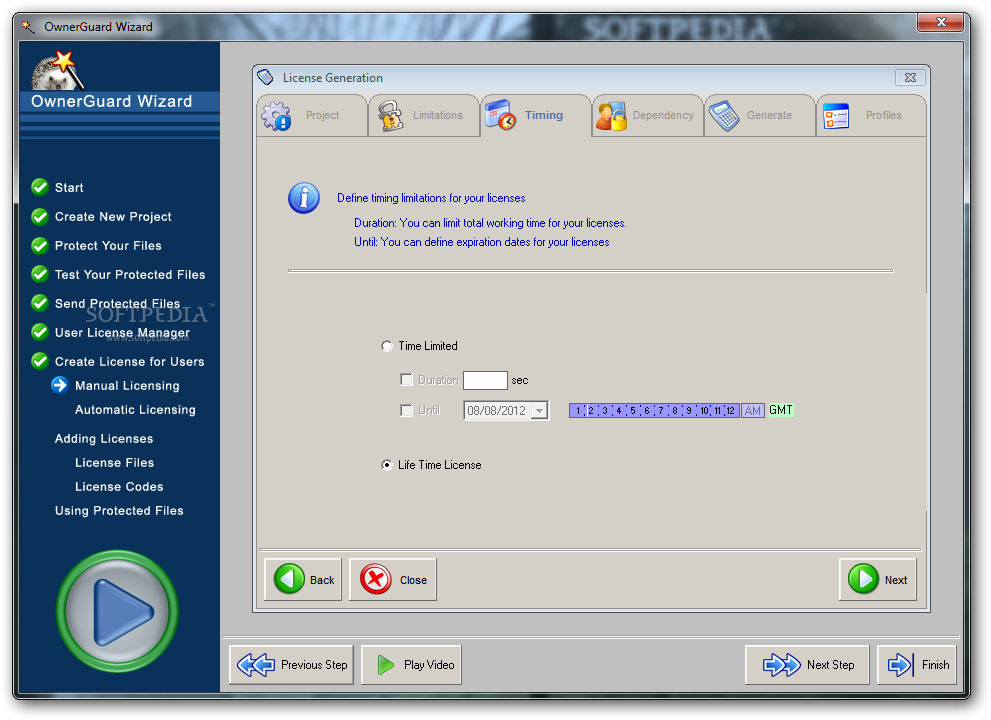This screenshot has height=720, width=991.
Task: Open Using Protected Files section
Action: (x=119, y=511)
